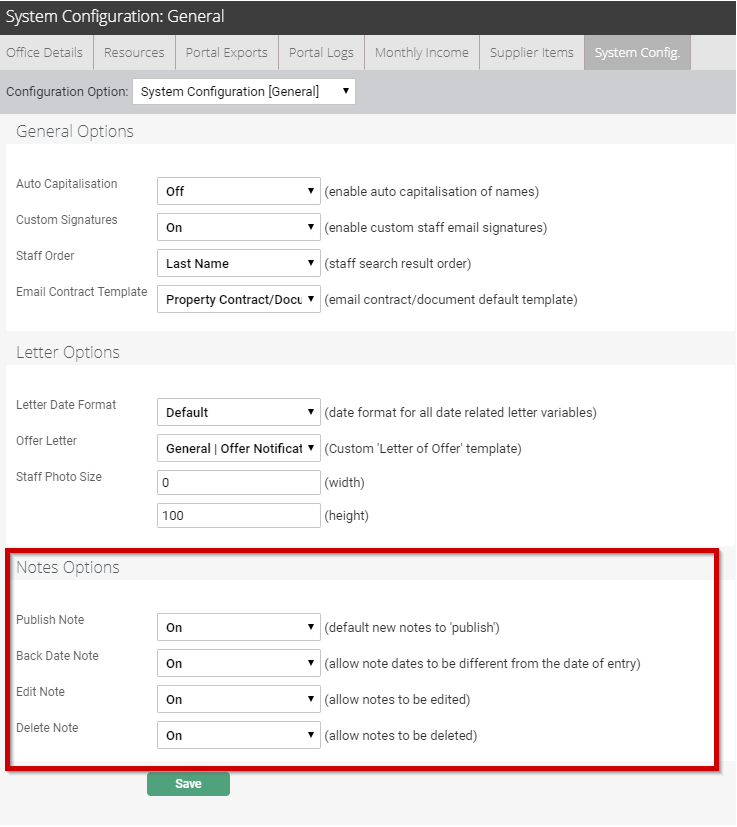The image size is (737, 827).
Task: Change the Back Date Note dropdown
Action: click(238, 663)
